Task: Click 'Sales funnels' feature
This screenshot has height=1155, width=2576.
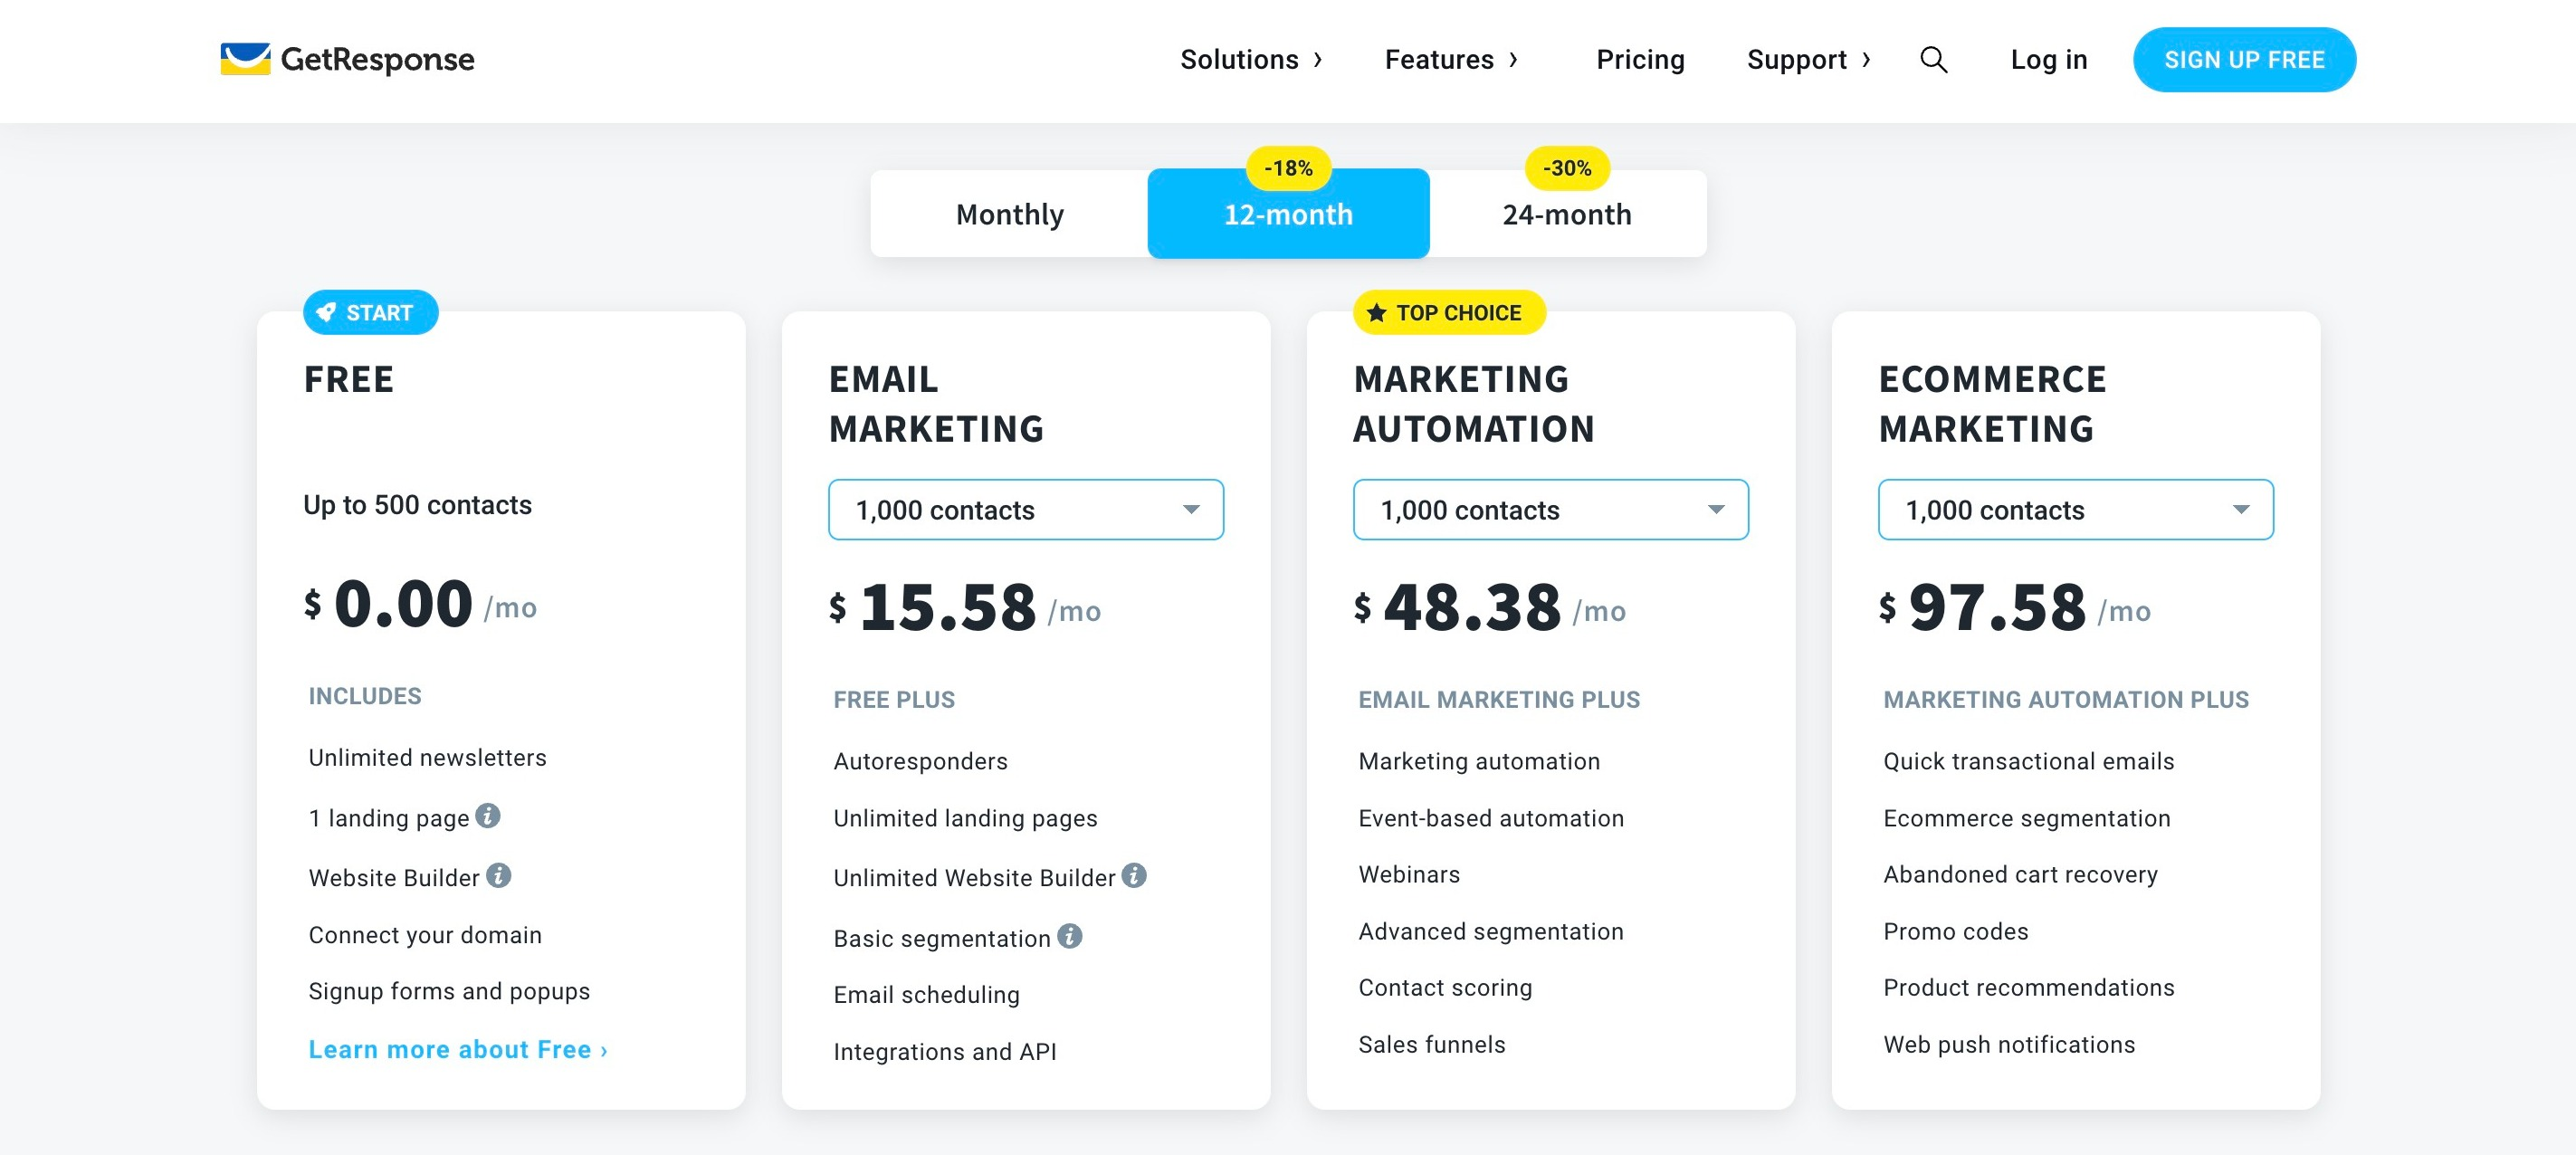Action: [1432, 1045]
